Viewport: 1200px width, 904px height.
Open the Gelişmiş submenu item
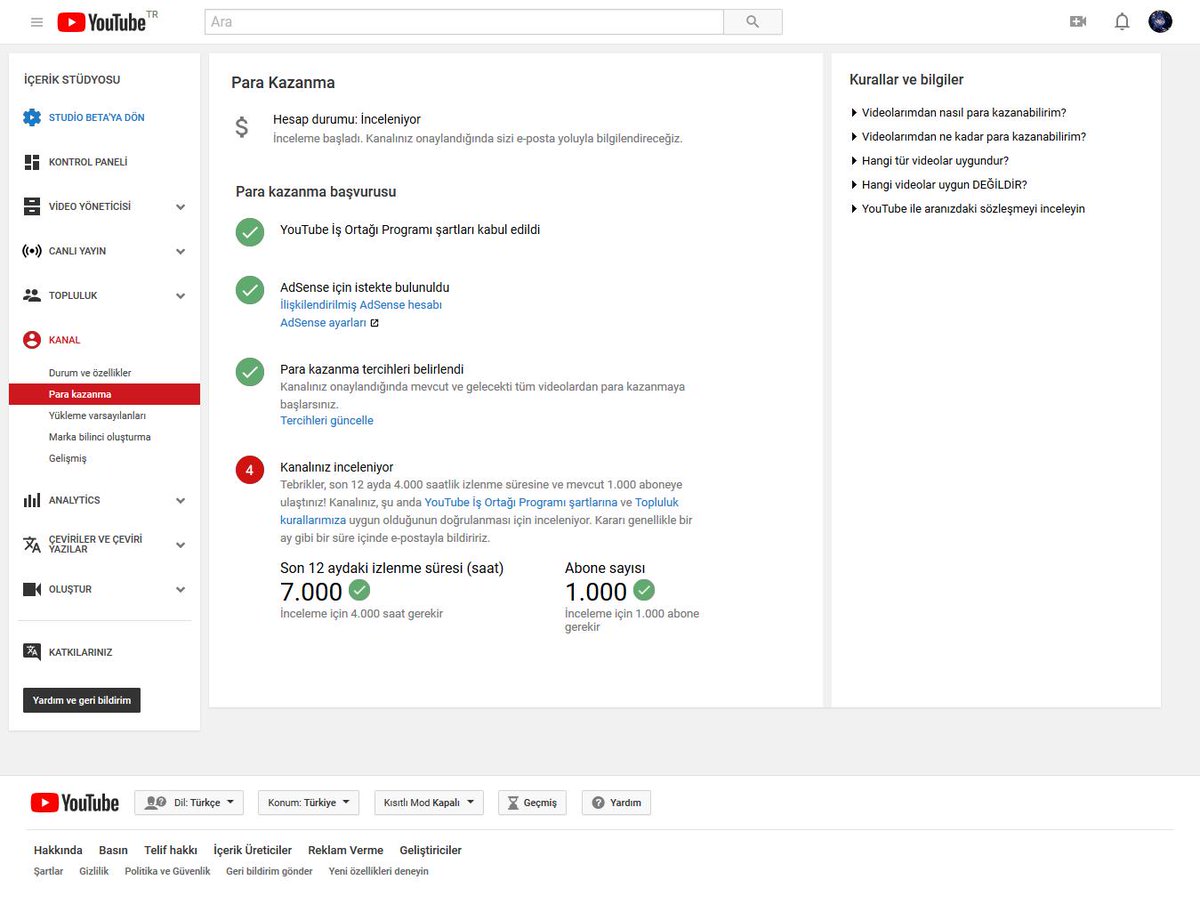[x=68, y=458]
